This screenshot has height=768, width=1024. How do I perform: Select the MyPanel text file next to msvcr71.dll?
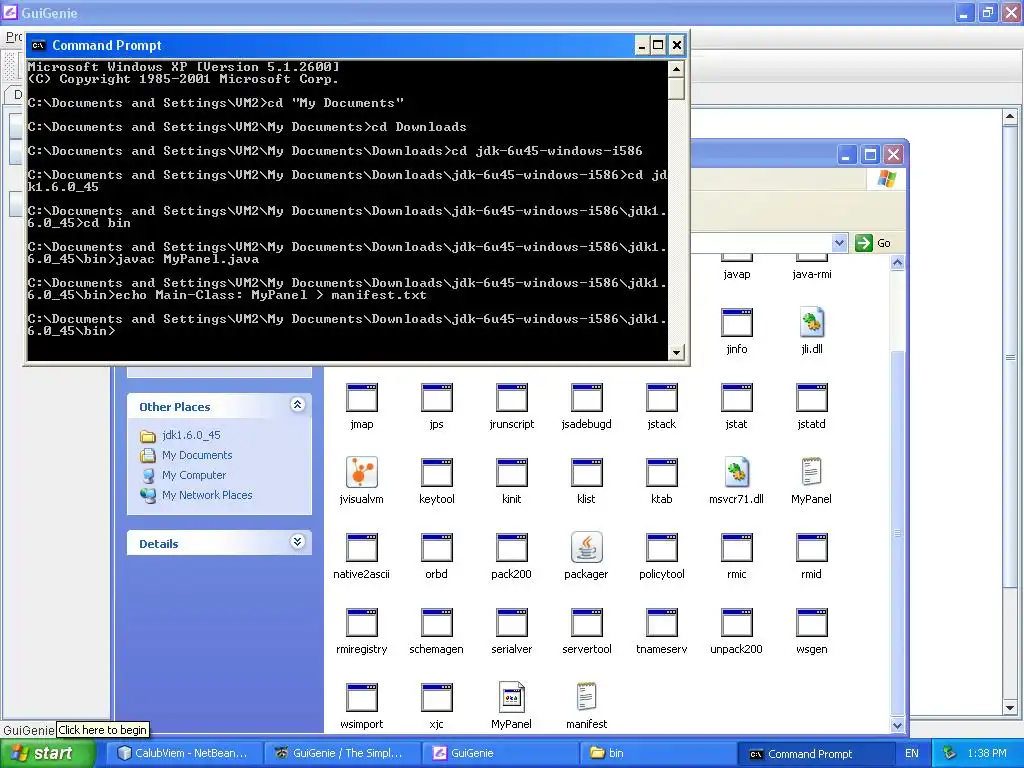pos(812,472)
